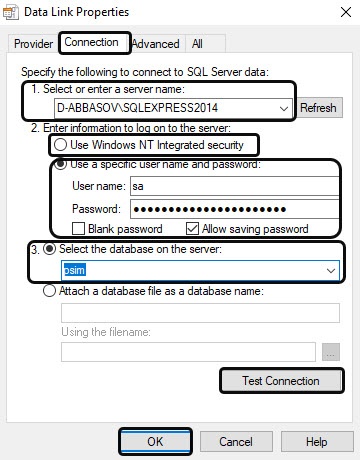Refresh the server list
The height and width of the screenshot is (460, 360).
318,108
